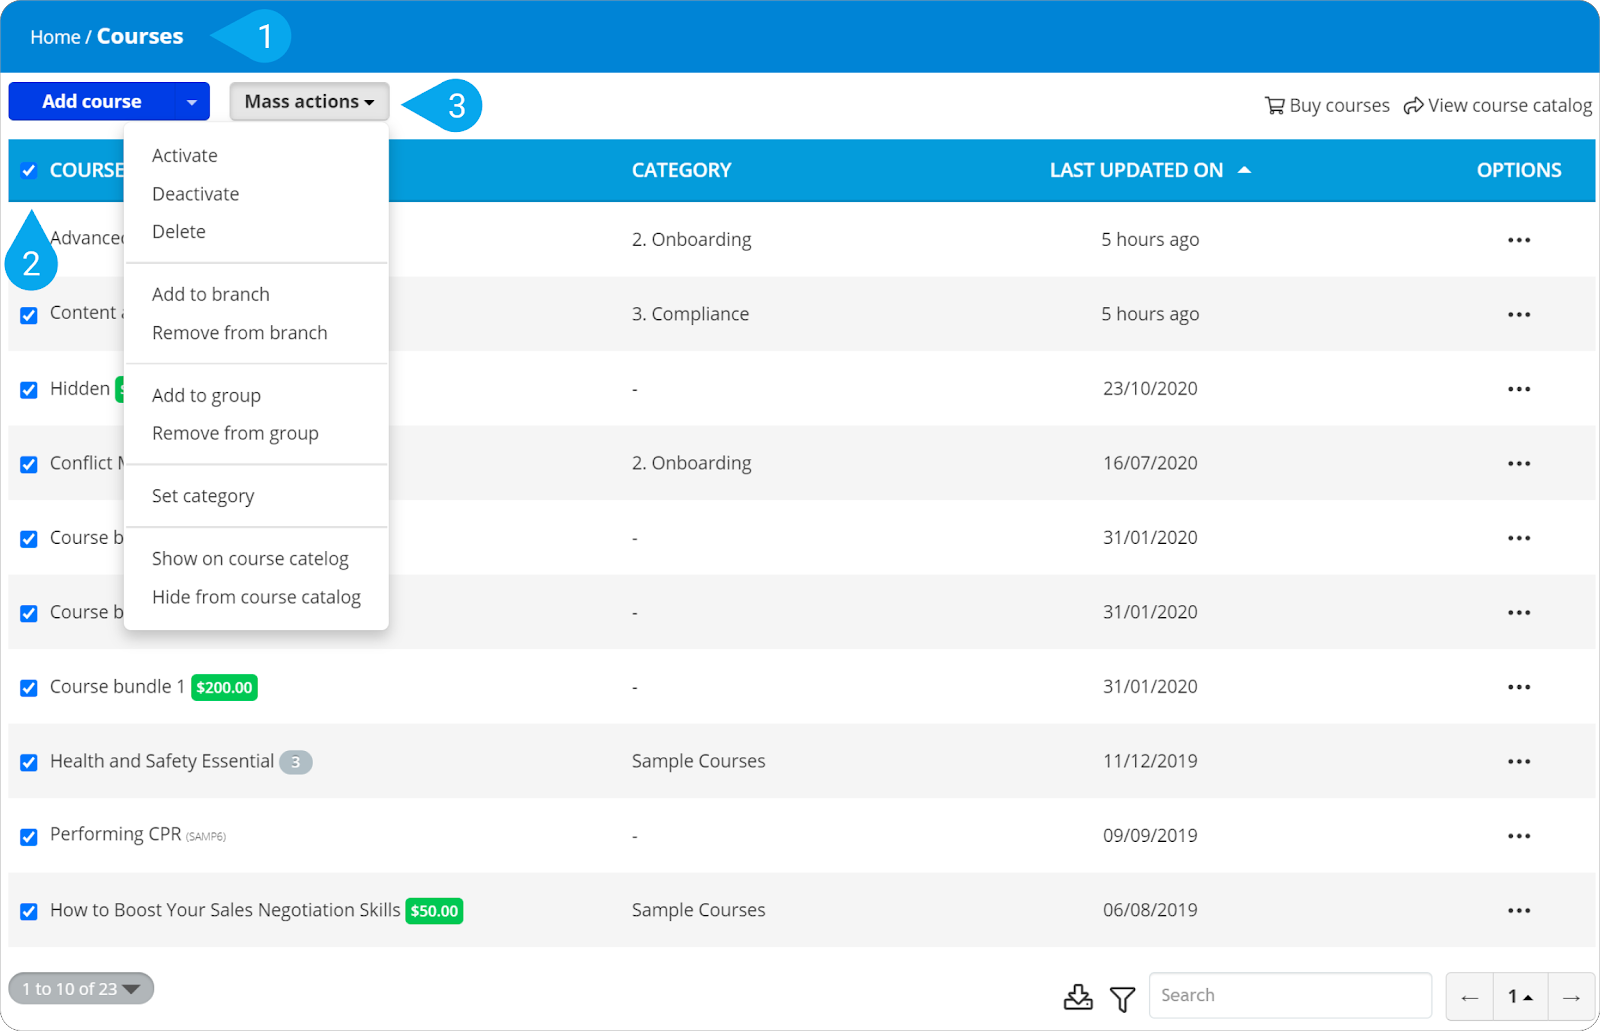Open options dots for Course bundle 1
This screenshot has height=1031, width=1600.
pyautogui.click(x=1519, y=687)
